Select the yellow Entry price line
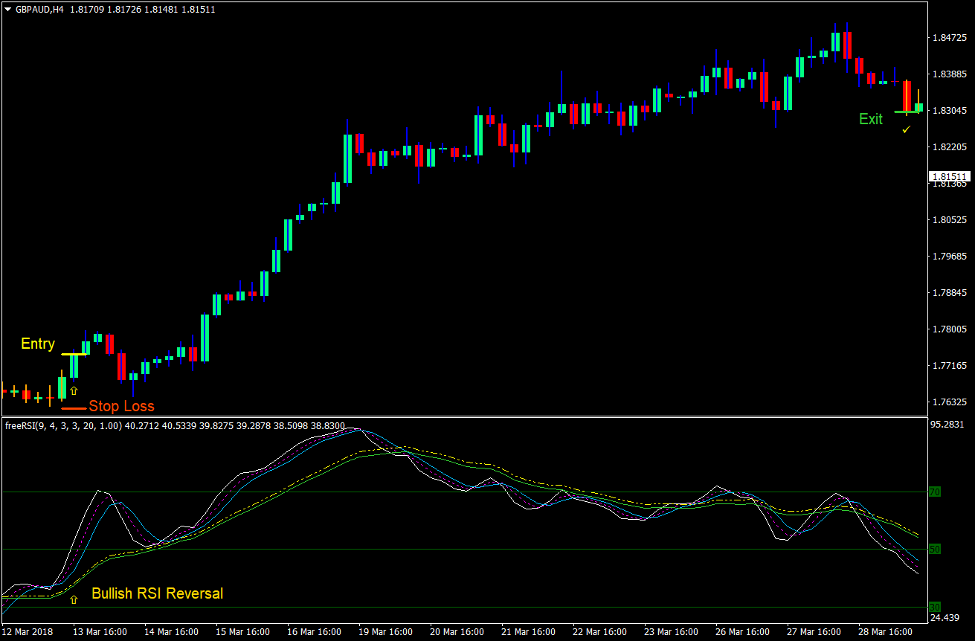 74,355
